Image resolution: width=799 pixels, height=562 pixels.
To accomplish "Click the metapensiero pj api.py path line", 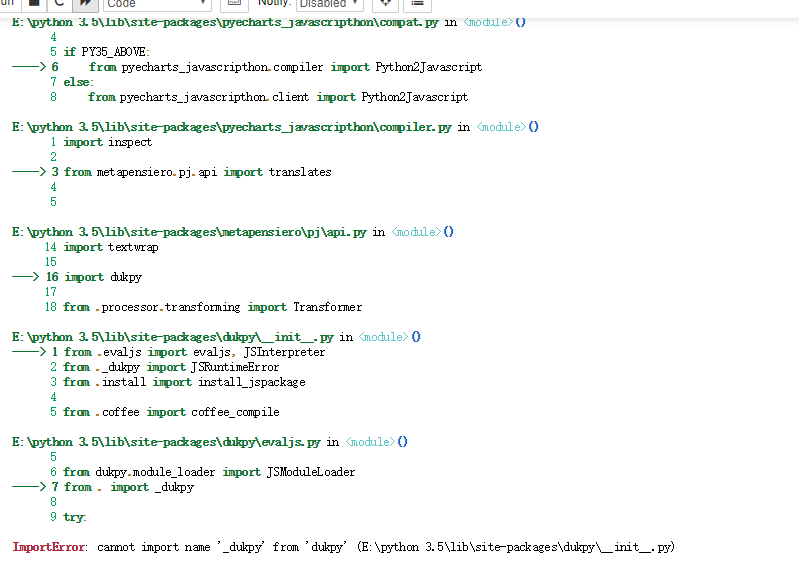I will click(233, 232).
